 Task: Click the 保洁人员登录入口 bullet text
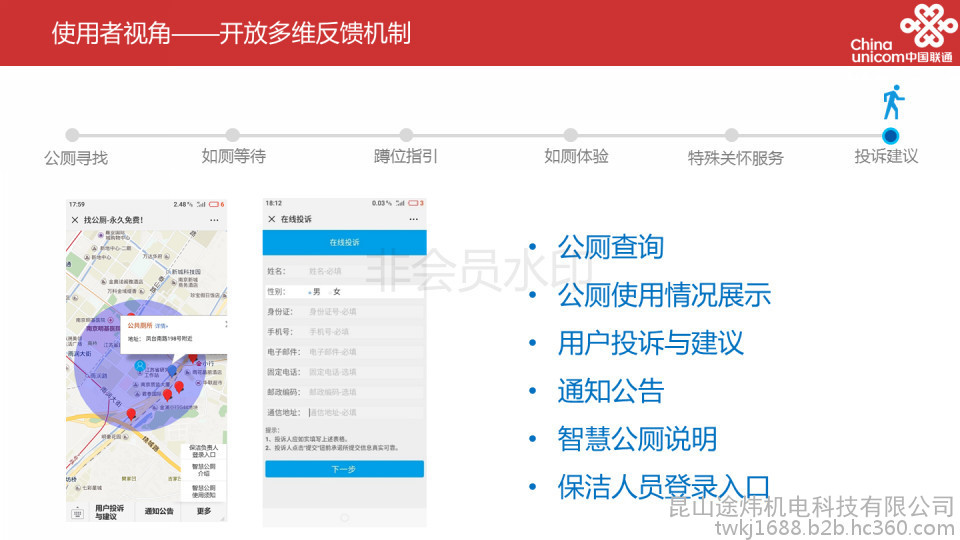coord(664,487)
